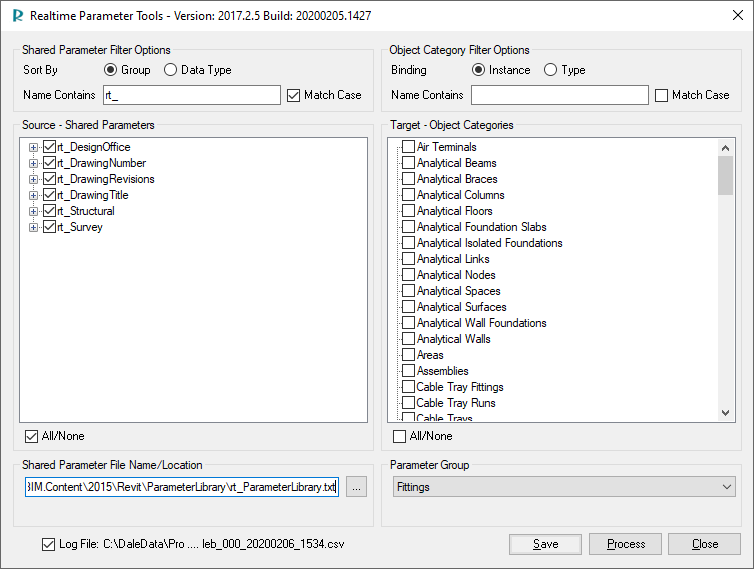Choose Instance binding radio button
Image resolution: width=754 pixels, height=569 pixels.
(478, 70)
